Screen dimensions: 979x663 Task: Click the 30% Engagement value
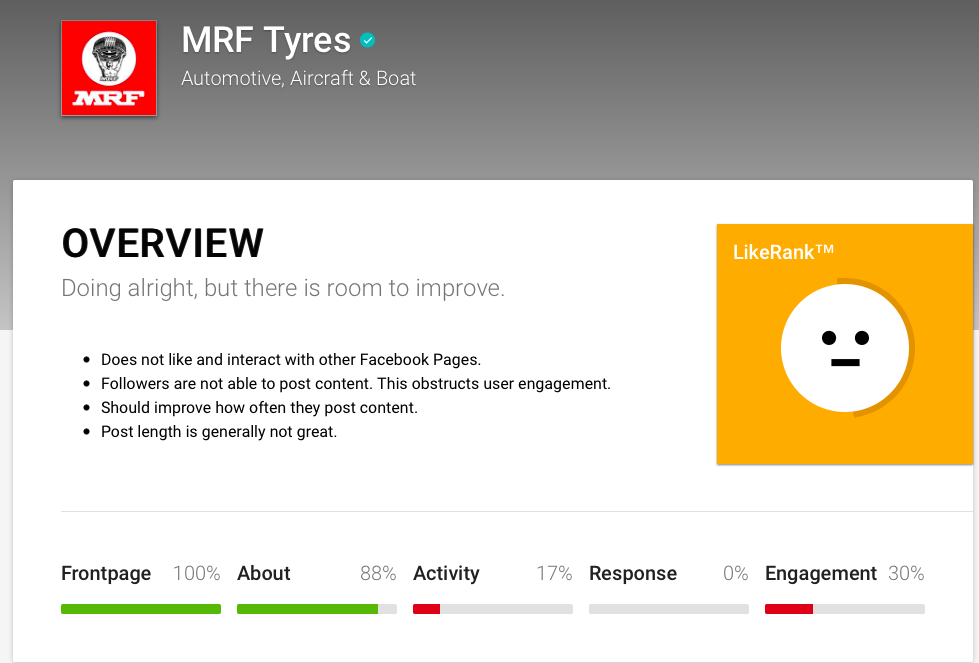[906, 573]
